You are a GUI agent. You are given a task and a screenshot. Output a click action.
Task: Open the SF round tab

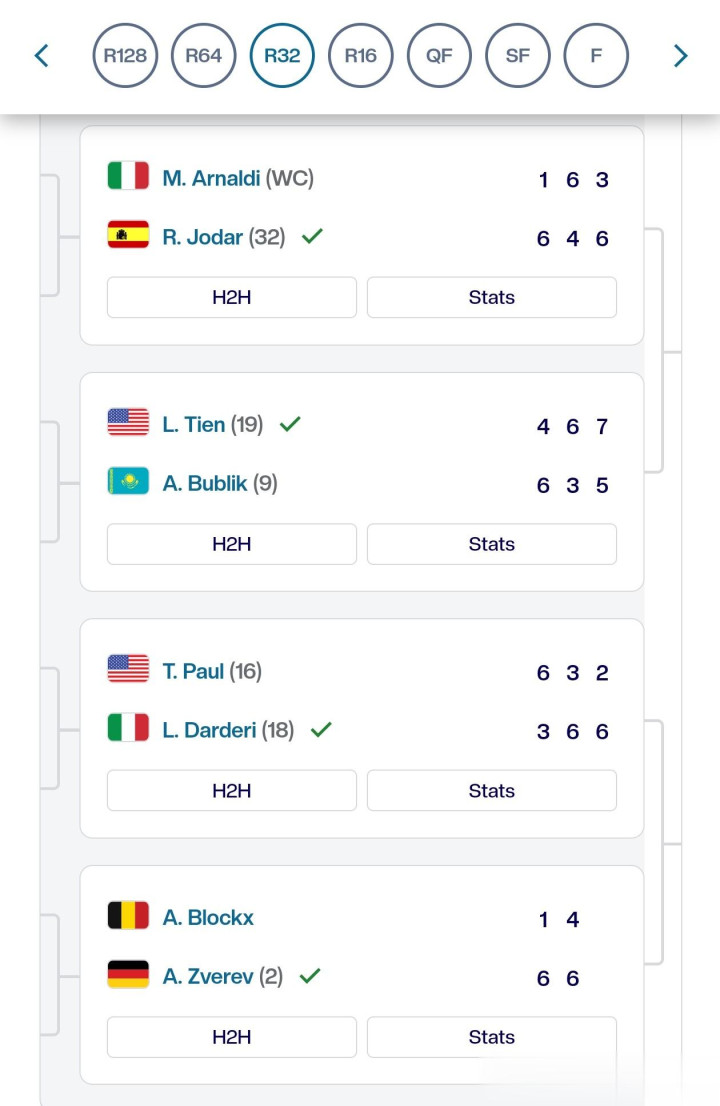point(518,56)
